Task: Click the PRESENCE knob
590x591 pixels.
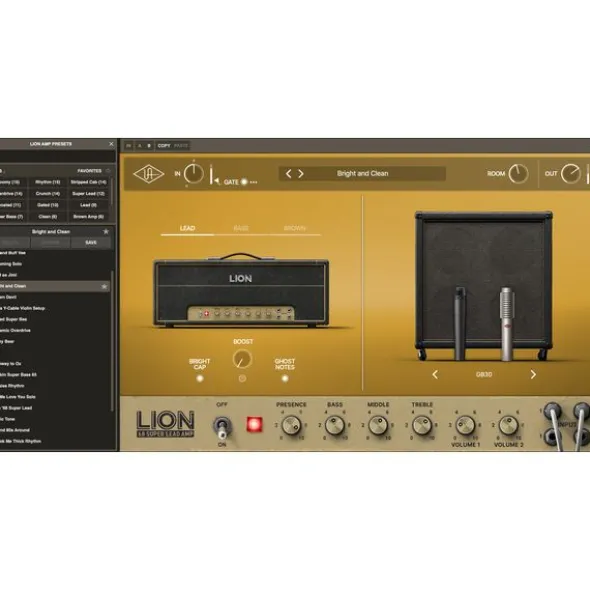Action: (x=291, y=426)
